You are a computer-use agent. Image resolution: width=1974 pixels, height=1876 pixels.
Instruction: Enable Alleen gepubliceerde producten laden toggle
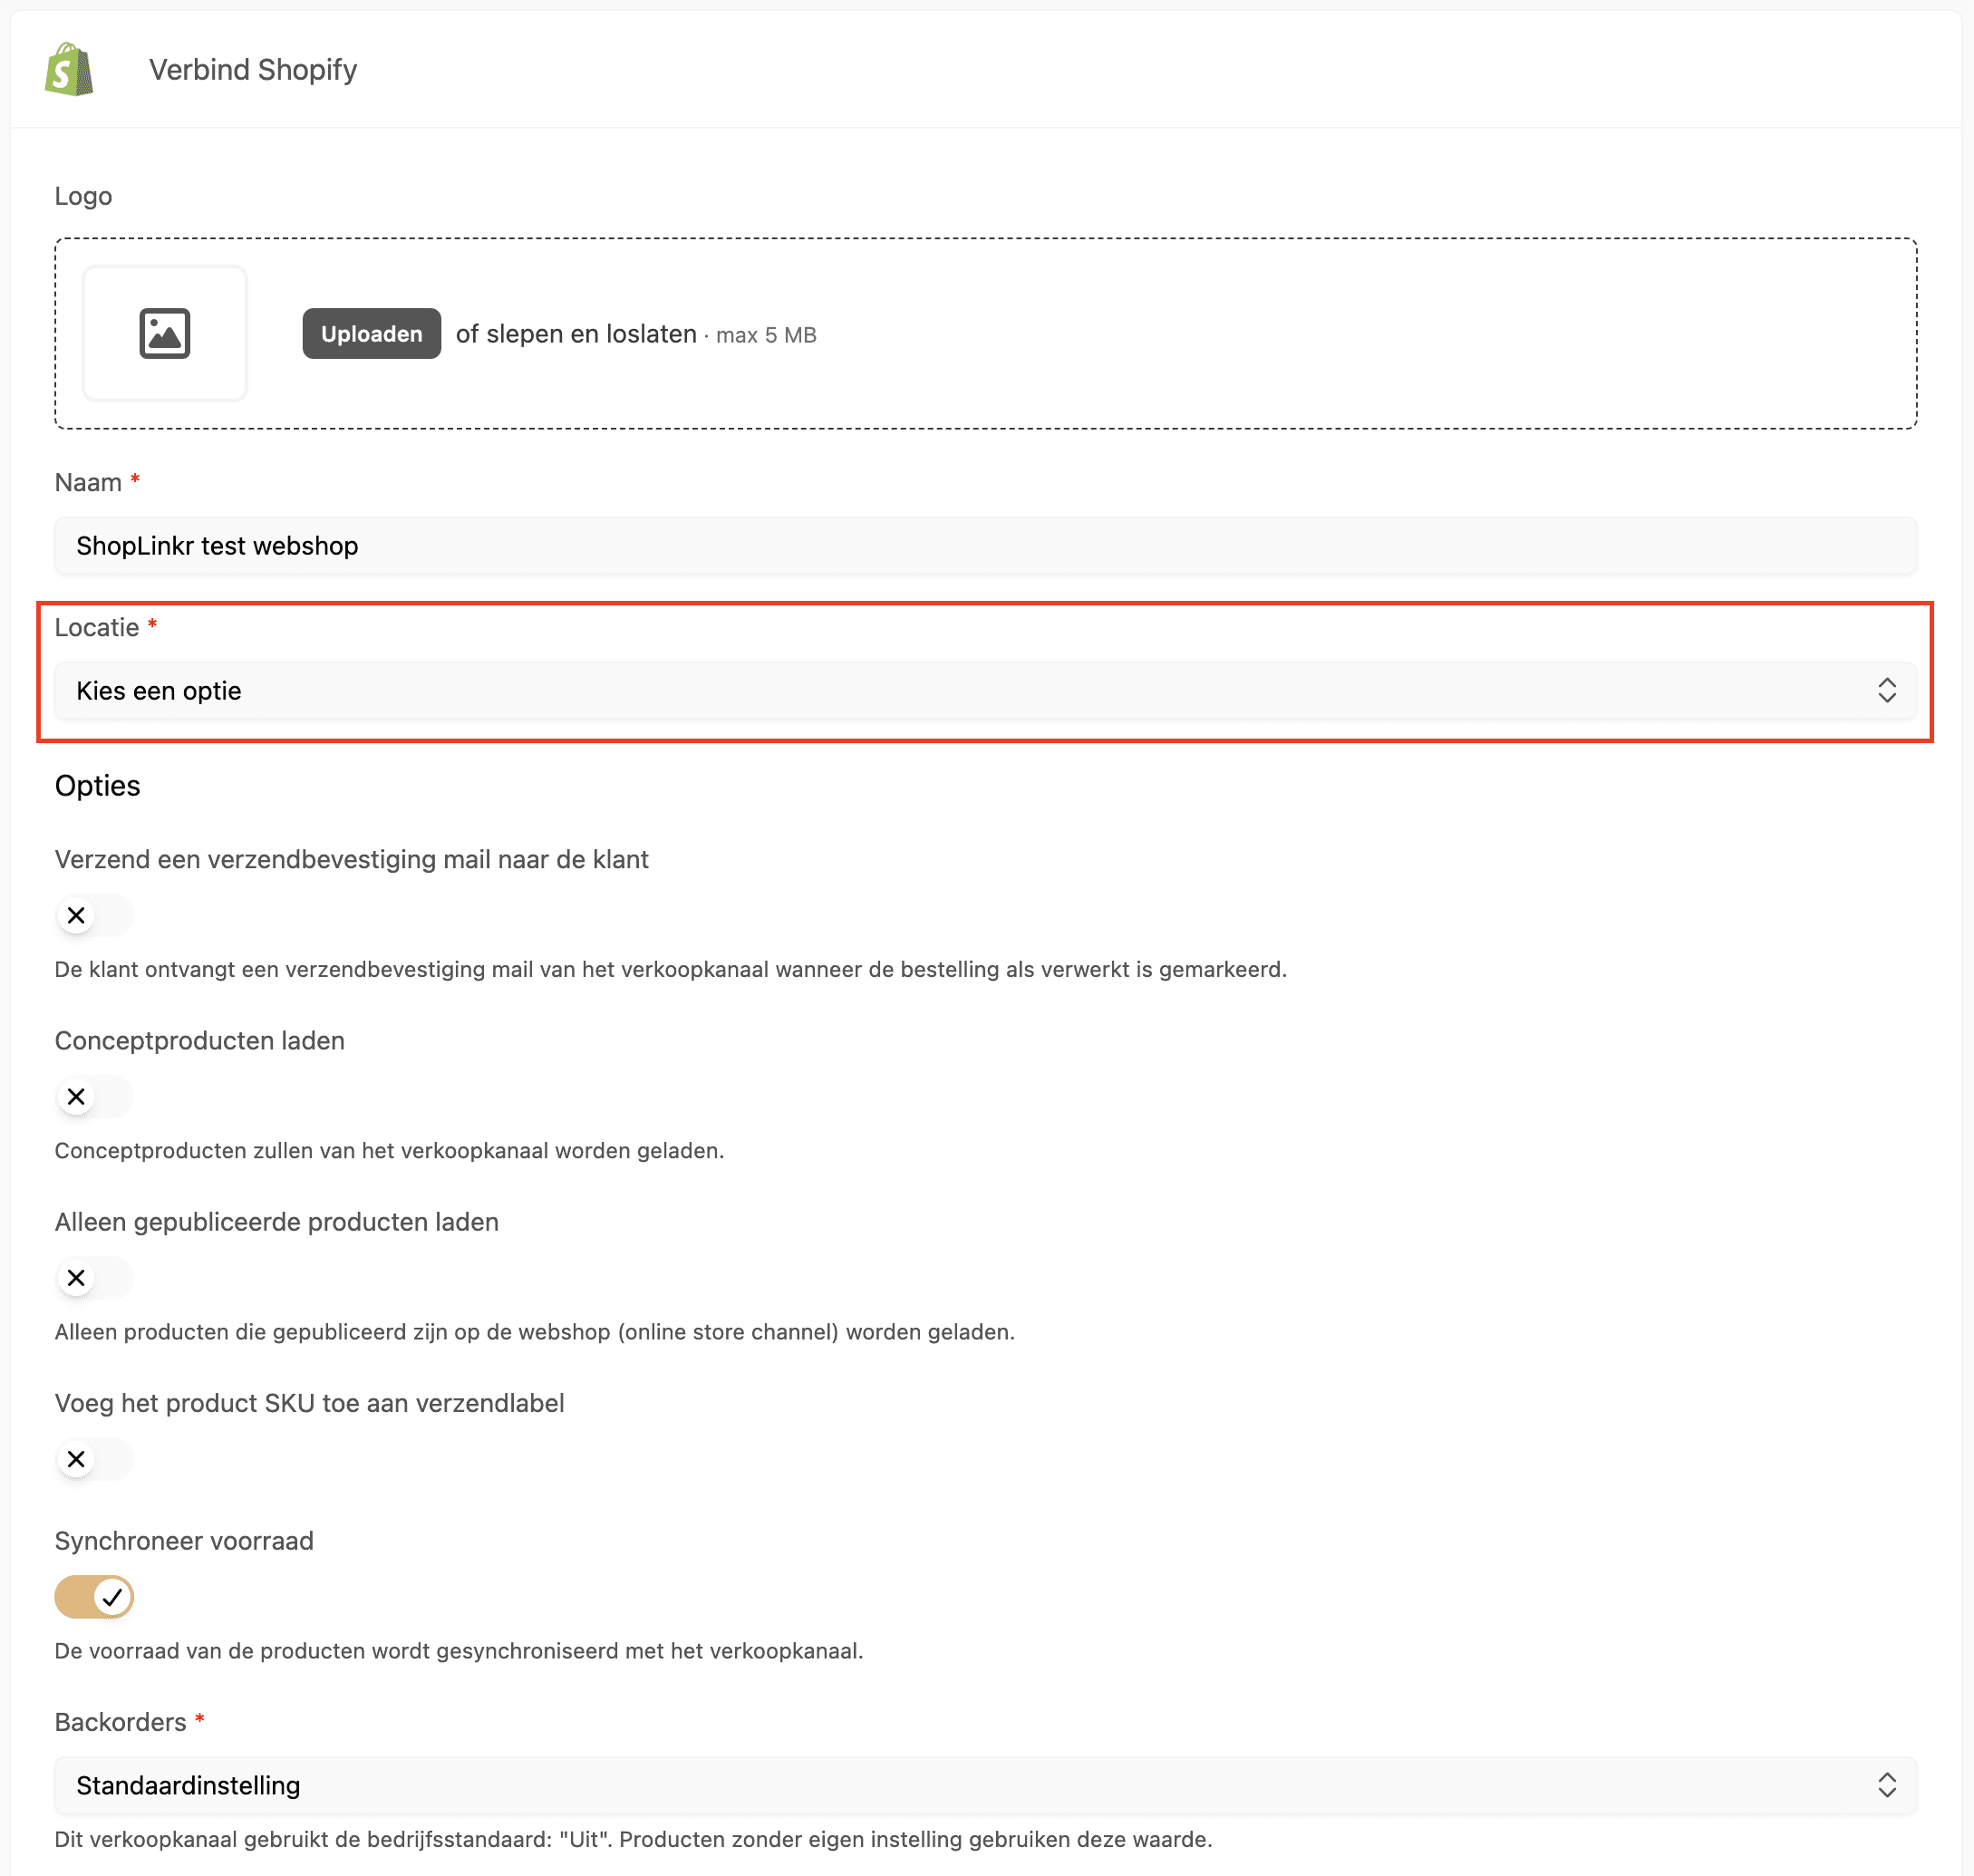click(94, 1278)
